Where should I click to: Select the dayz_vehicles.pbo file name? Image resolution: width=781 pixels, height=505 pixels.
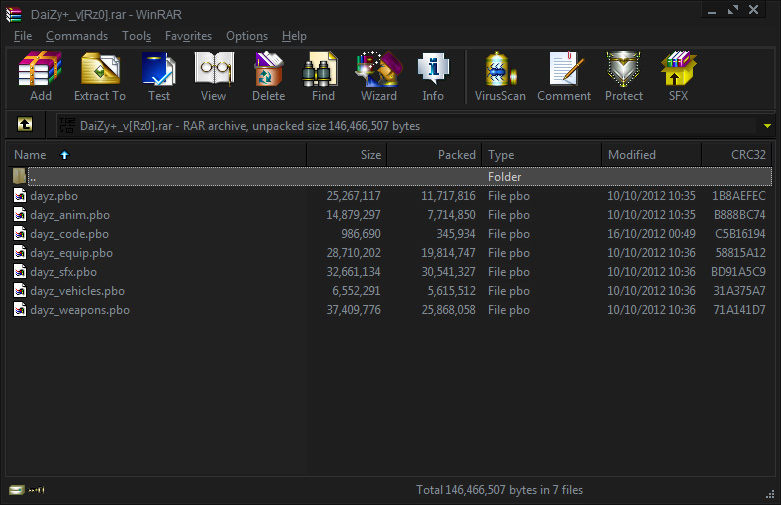coord(77,291)
